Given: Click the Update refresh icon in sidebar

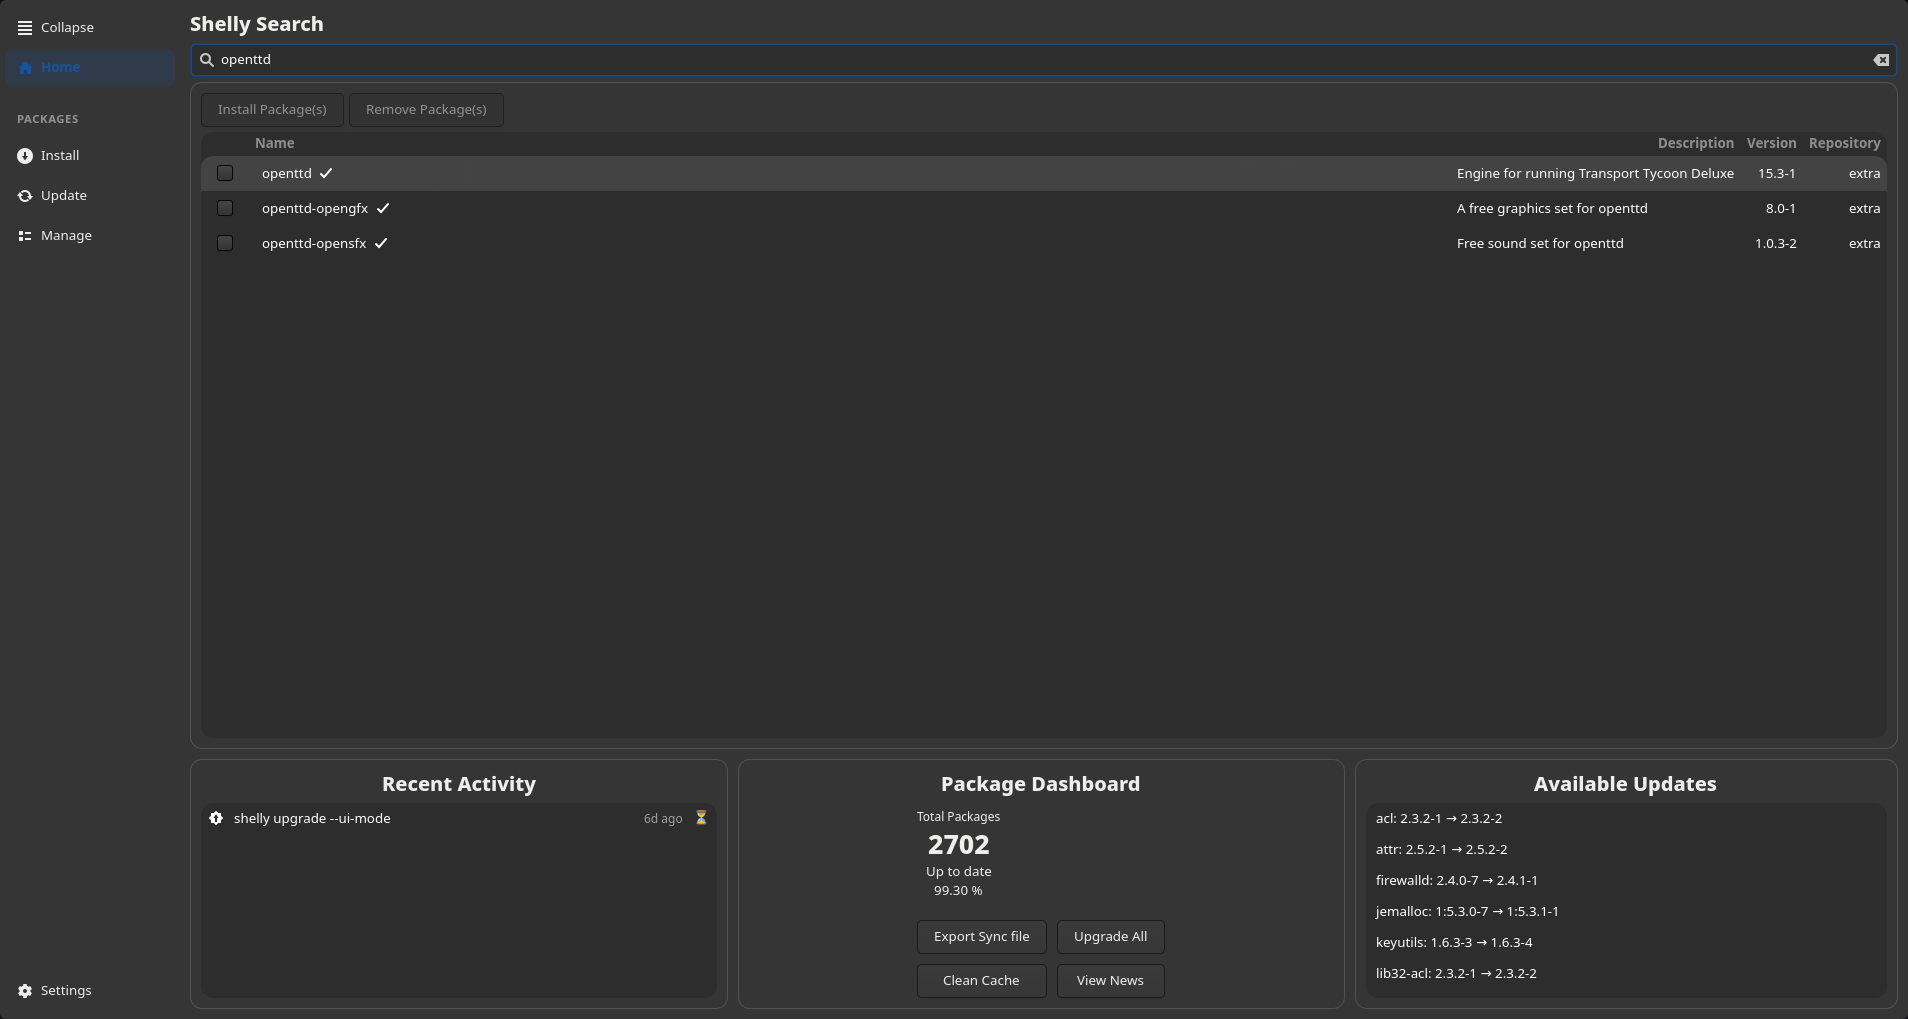Looking at the screenshot, I should (x=25, y=196).
